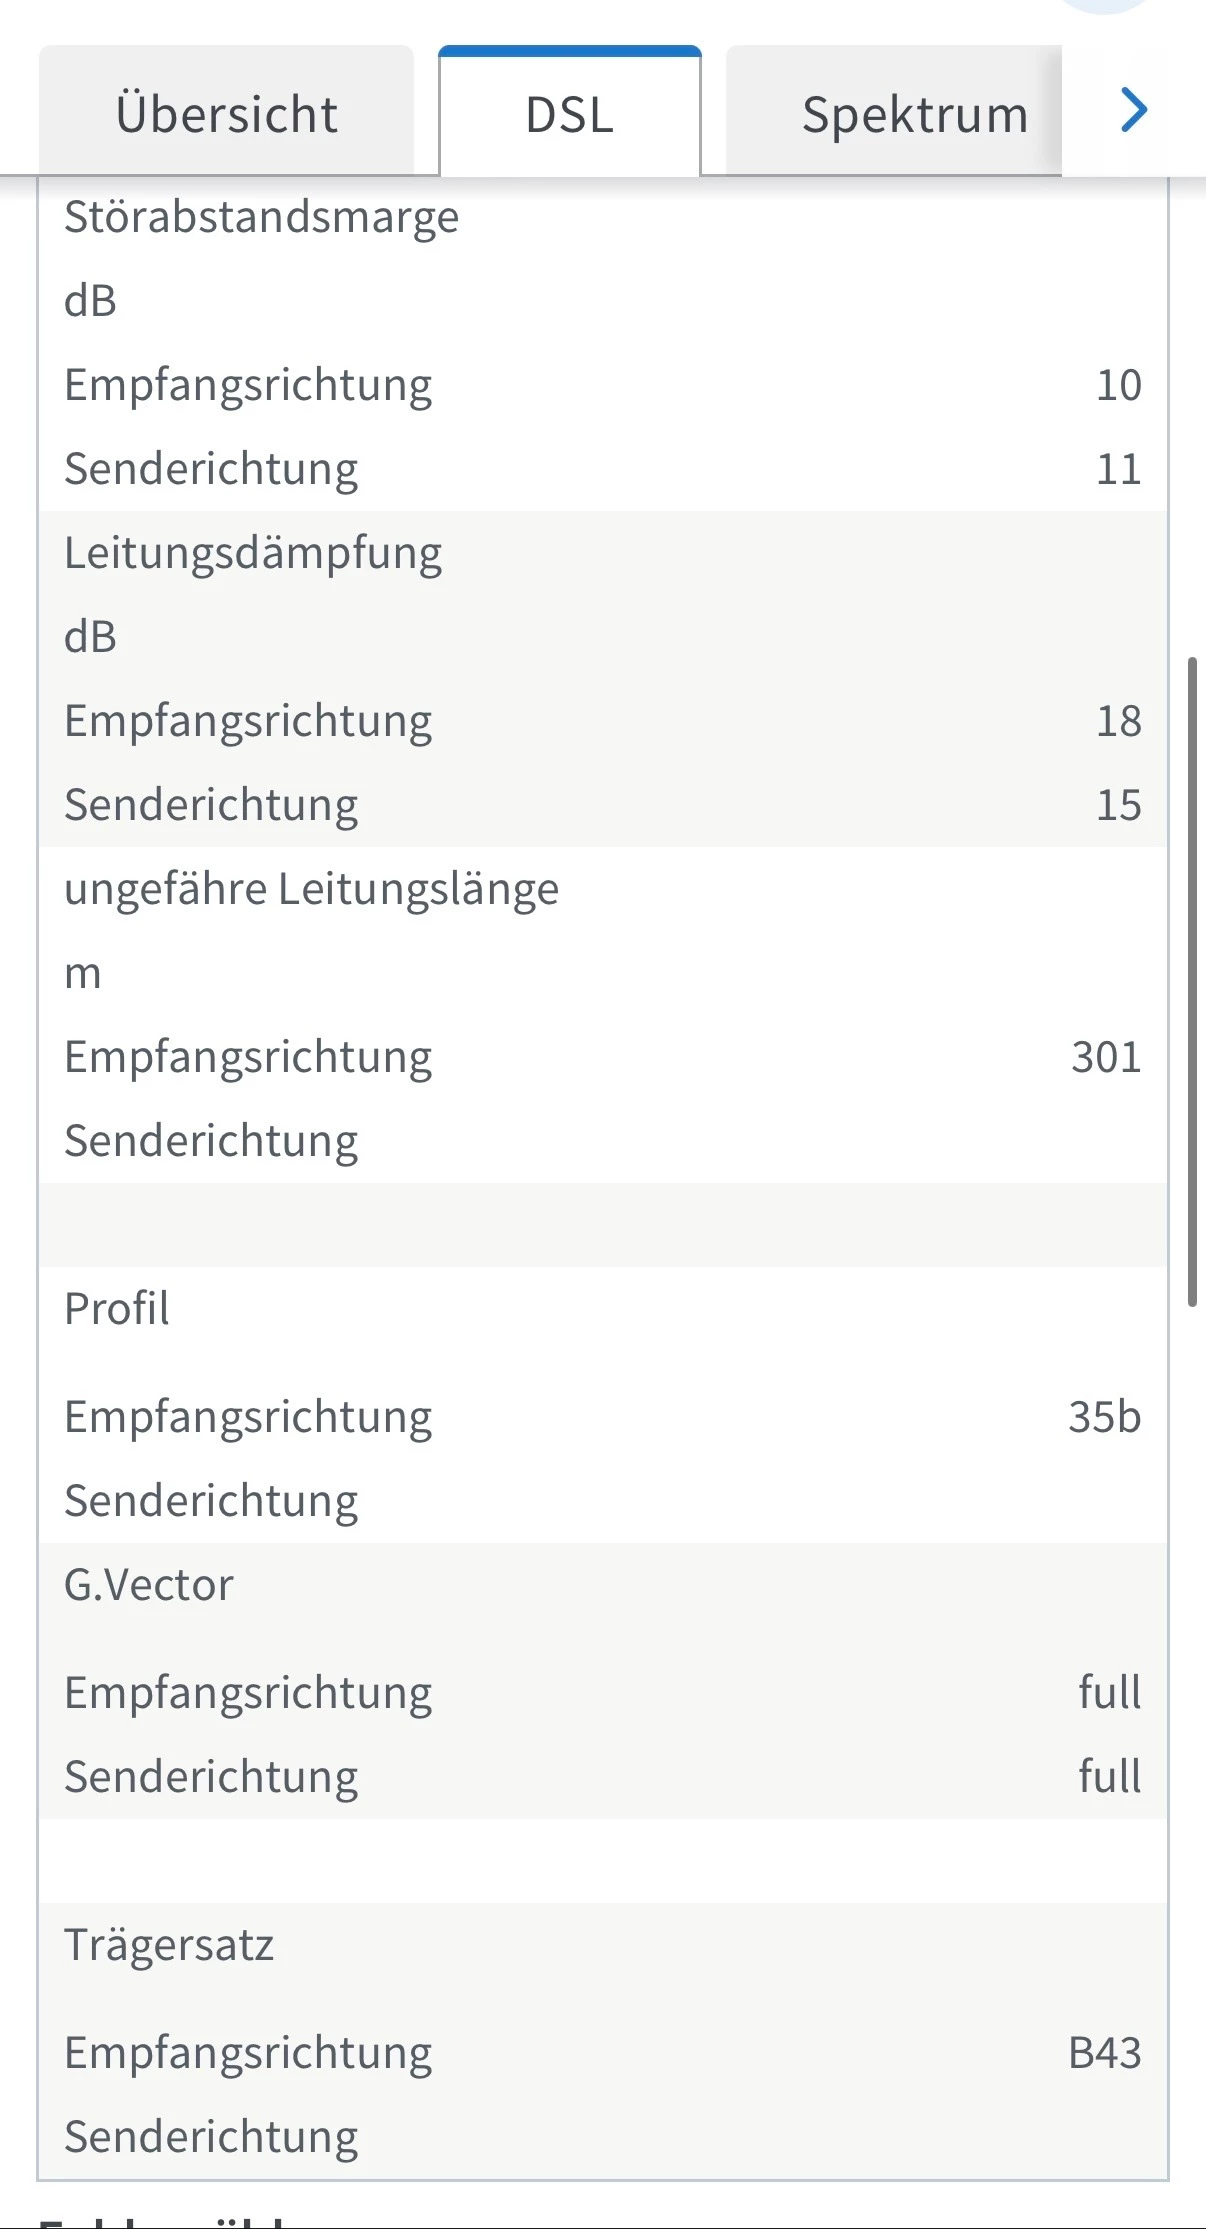
Task: Select Störabstandsmarge Senderichtung value 11
Action: [x=1118, y=469]
